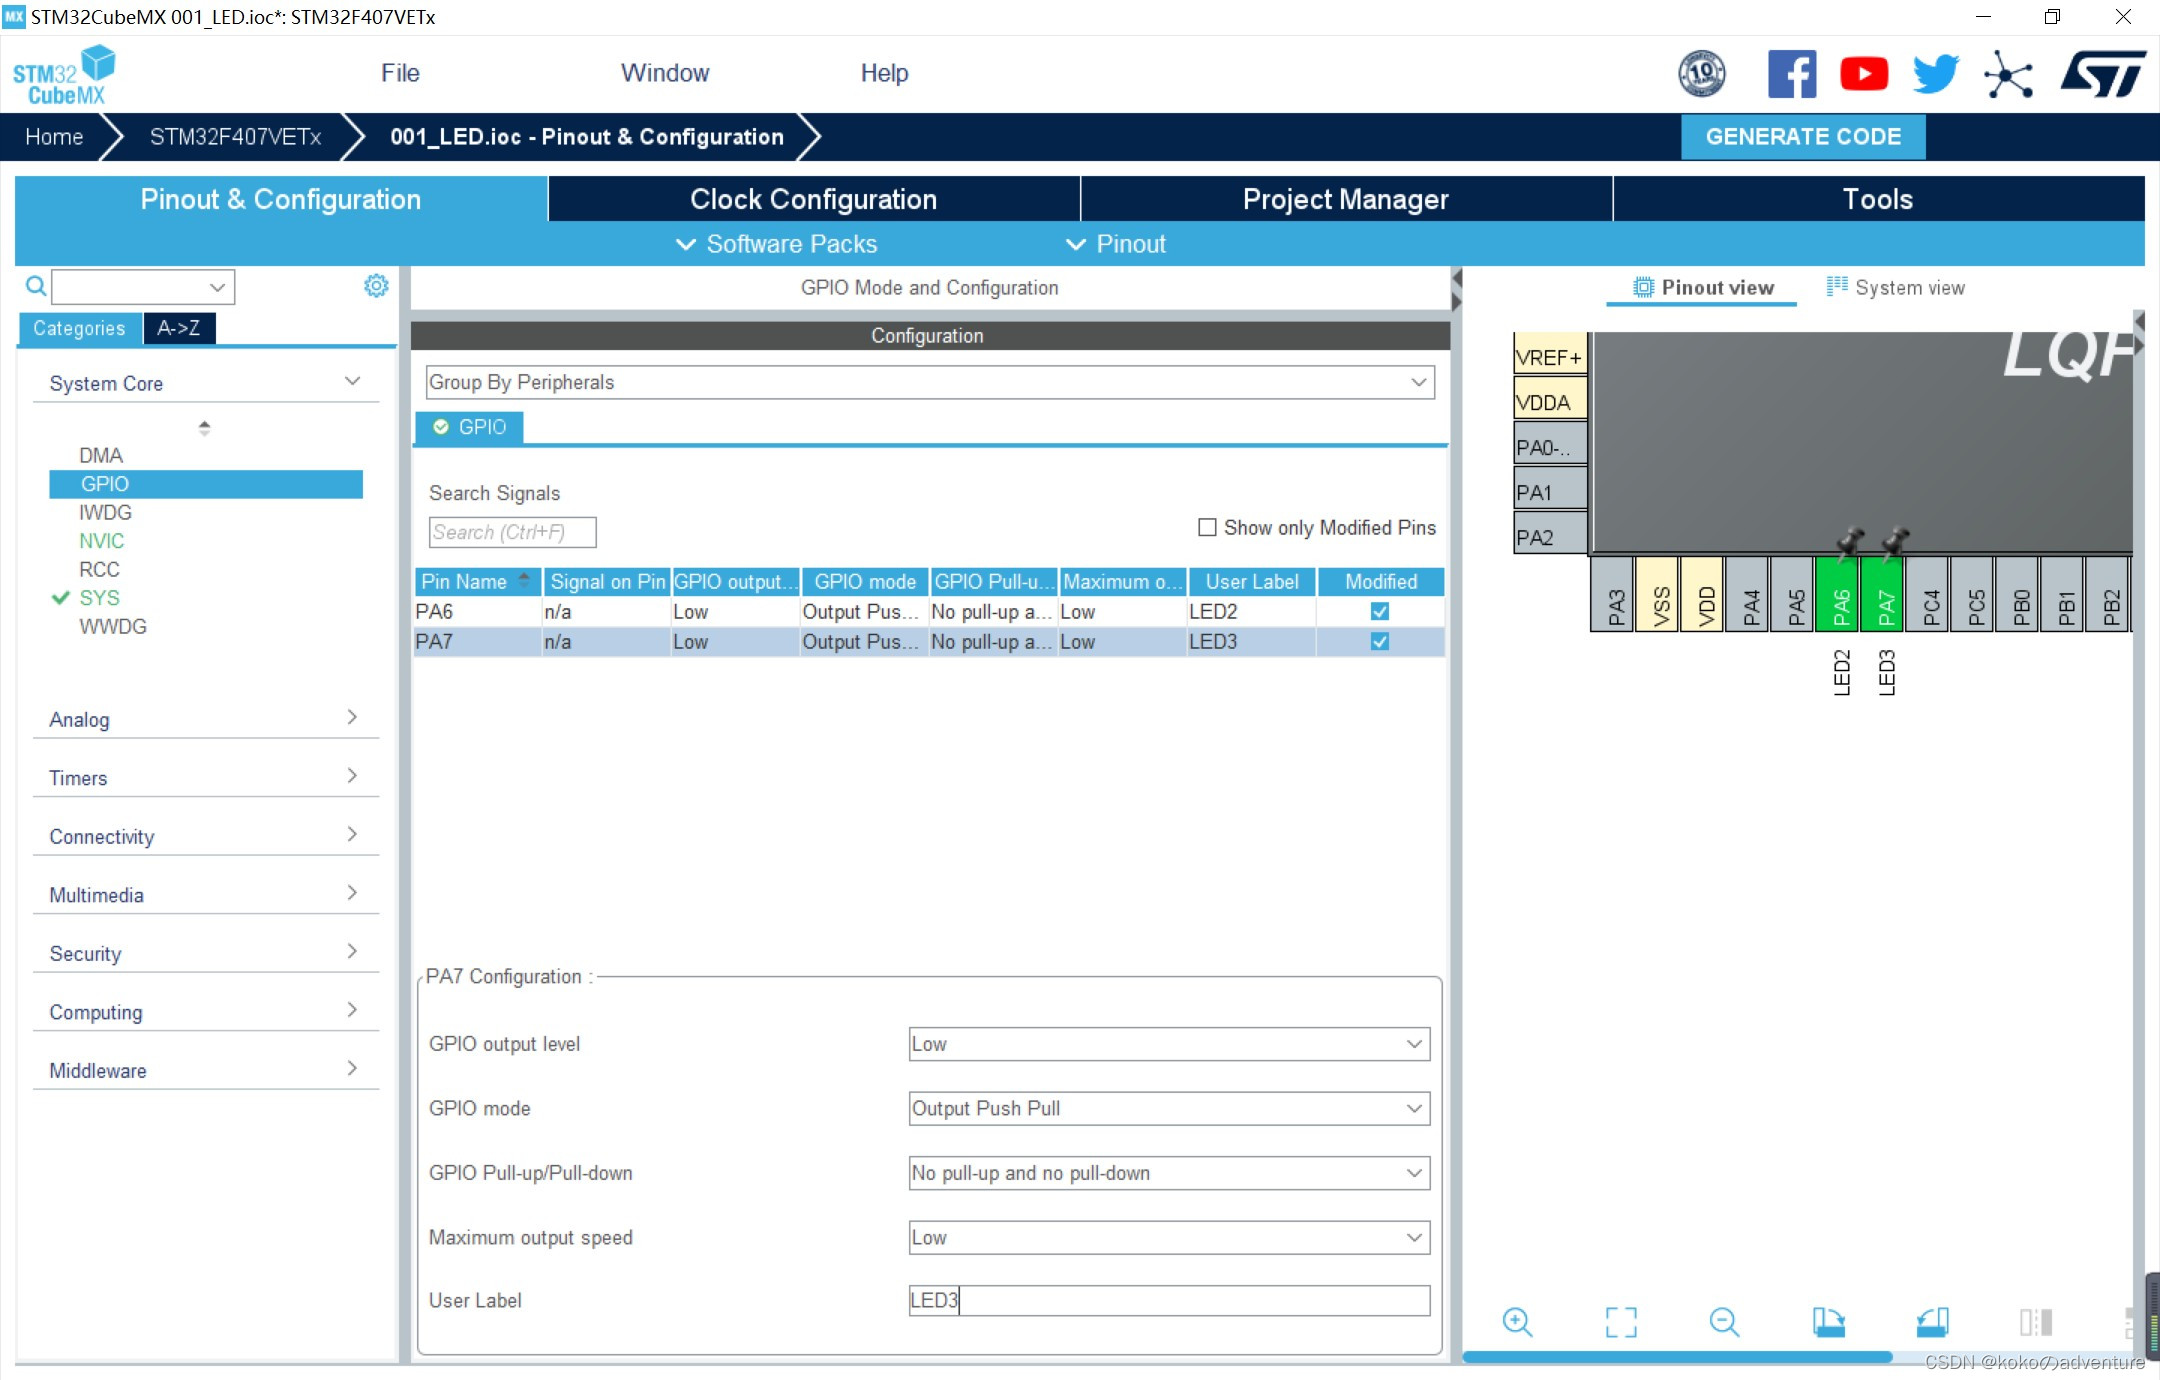Image resolution: width=2160 pixels, height=1380 pixels.
Task: Switch to Clock Configuration tab
Action: pos(813,199)
